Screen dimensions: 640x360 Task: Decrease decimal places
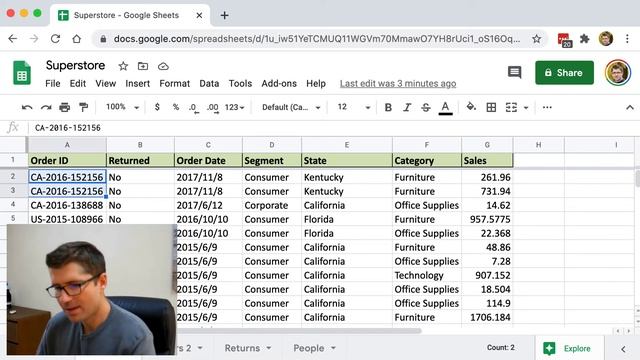coord(193,108)
